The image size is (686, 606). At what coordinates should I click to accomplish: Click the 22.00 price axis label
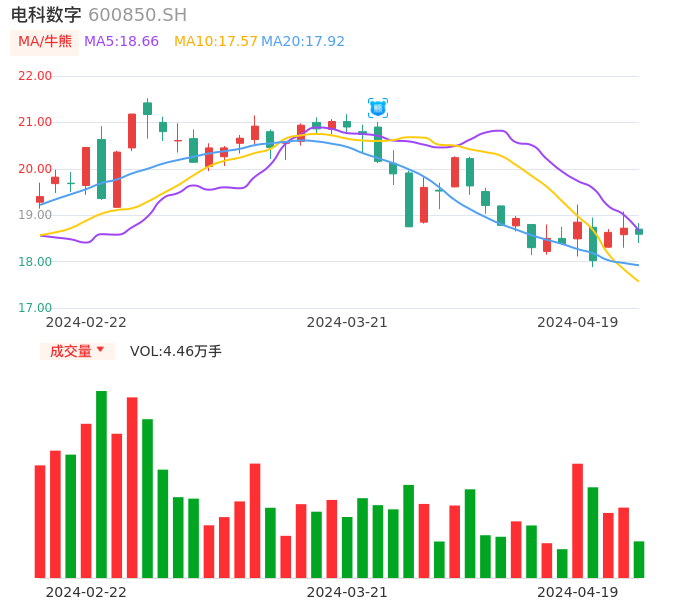coord(35,76)
